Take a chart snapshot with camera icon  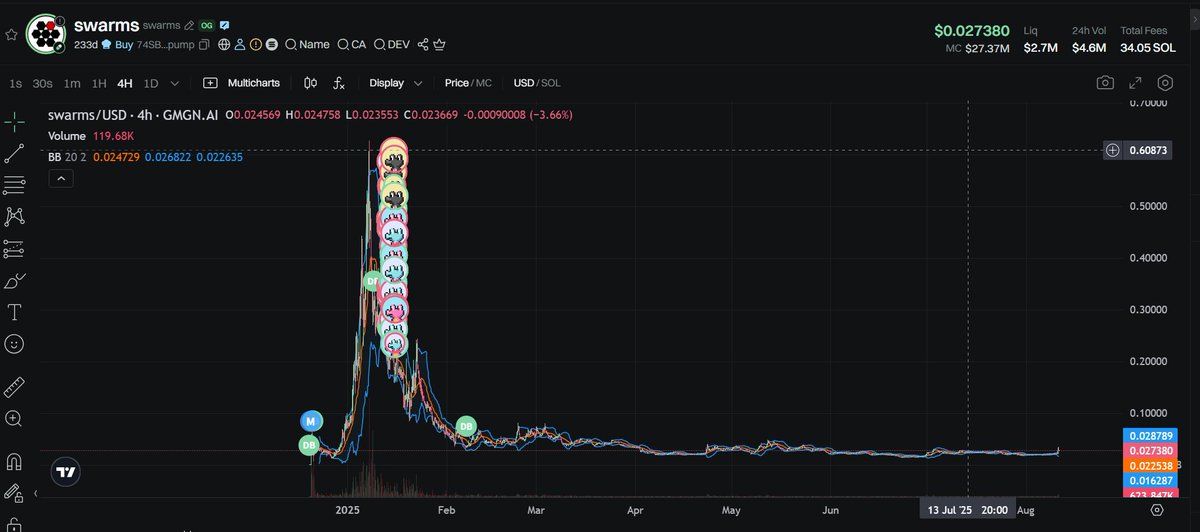click(x=1105, y=83)
